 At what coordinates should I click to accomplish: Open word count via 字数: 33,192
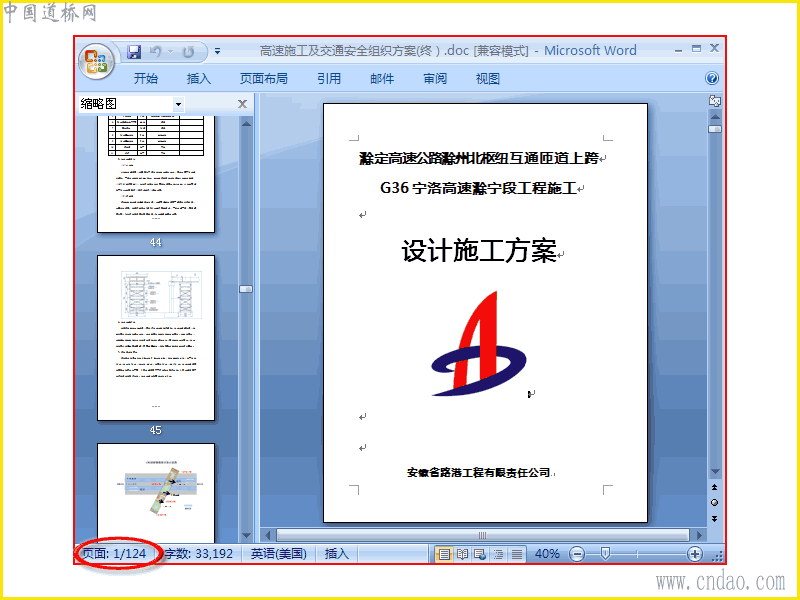pos(198,554)
